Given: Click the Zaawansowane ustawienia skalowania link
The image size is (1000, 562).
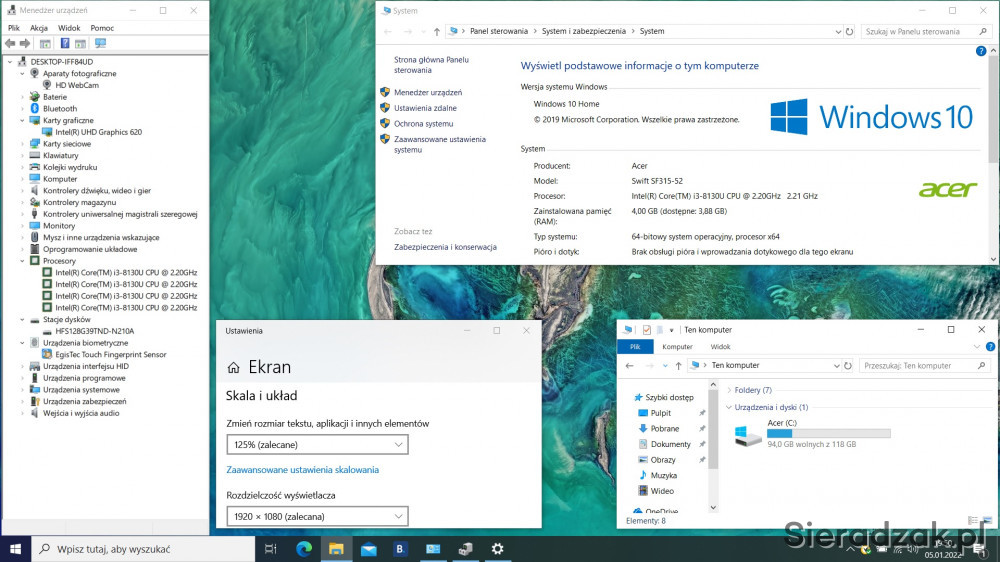Looking at the screenshot, I should 302,470.
